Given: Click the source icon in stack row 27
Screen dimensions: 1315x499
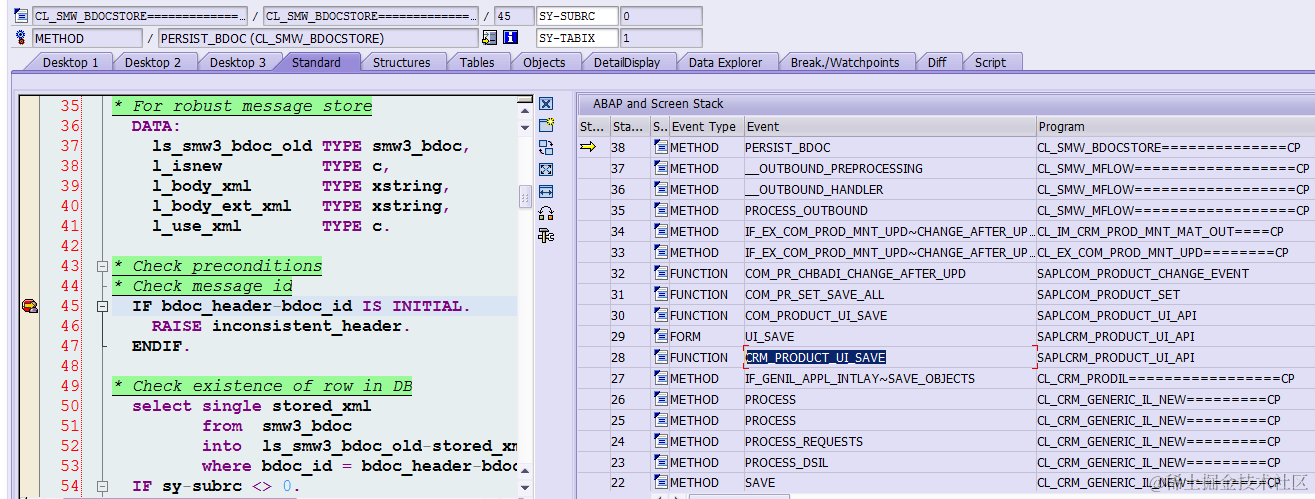Looking at the screenshot, I should pos(660,378).
